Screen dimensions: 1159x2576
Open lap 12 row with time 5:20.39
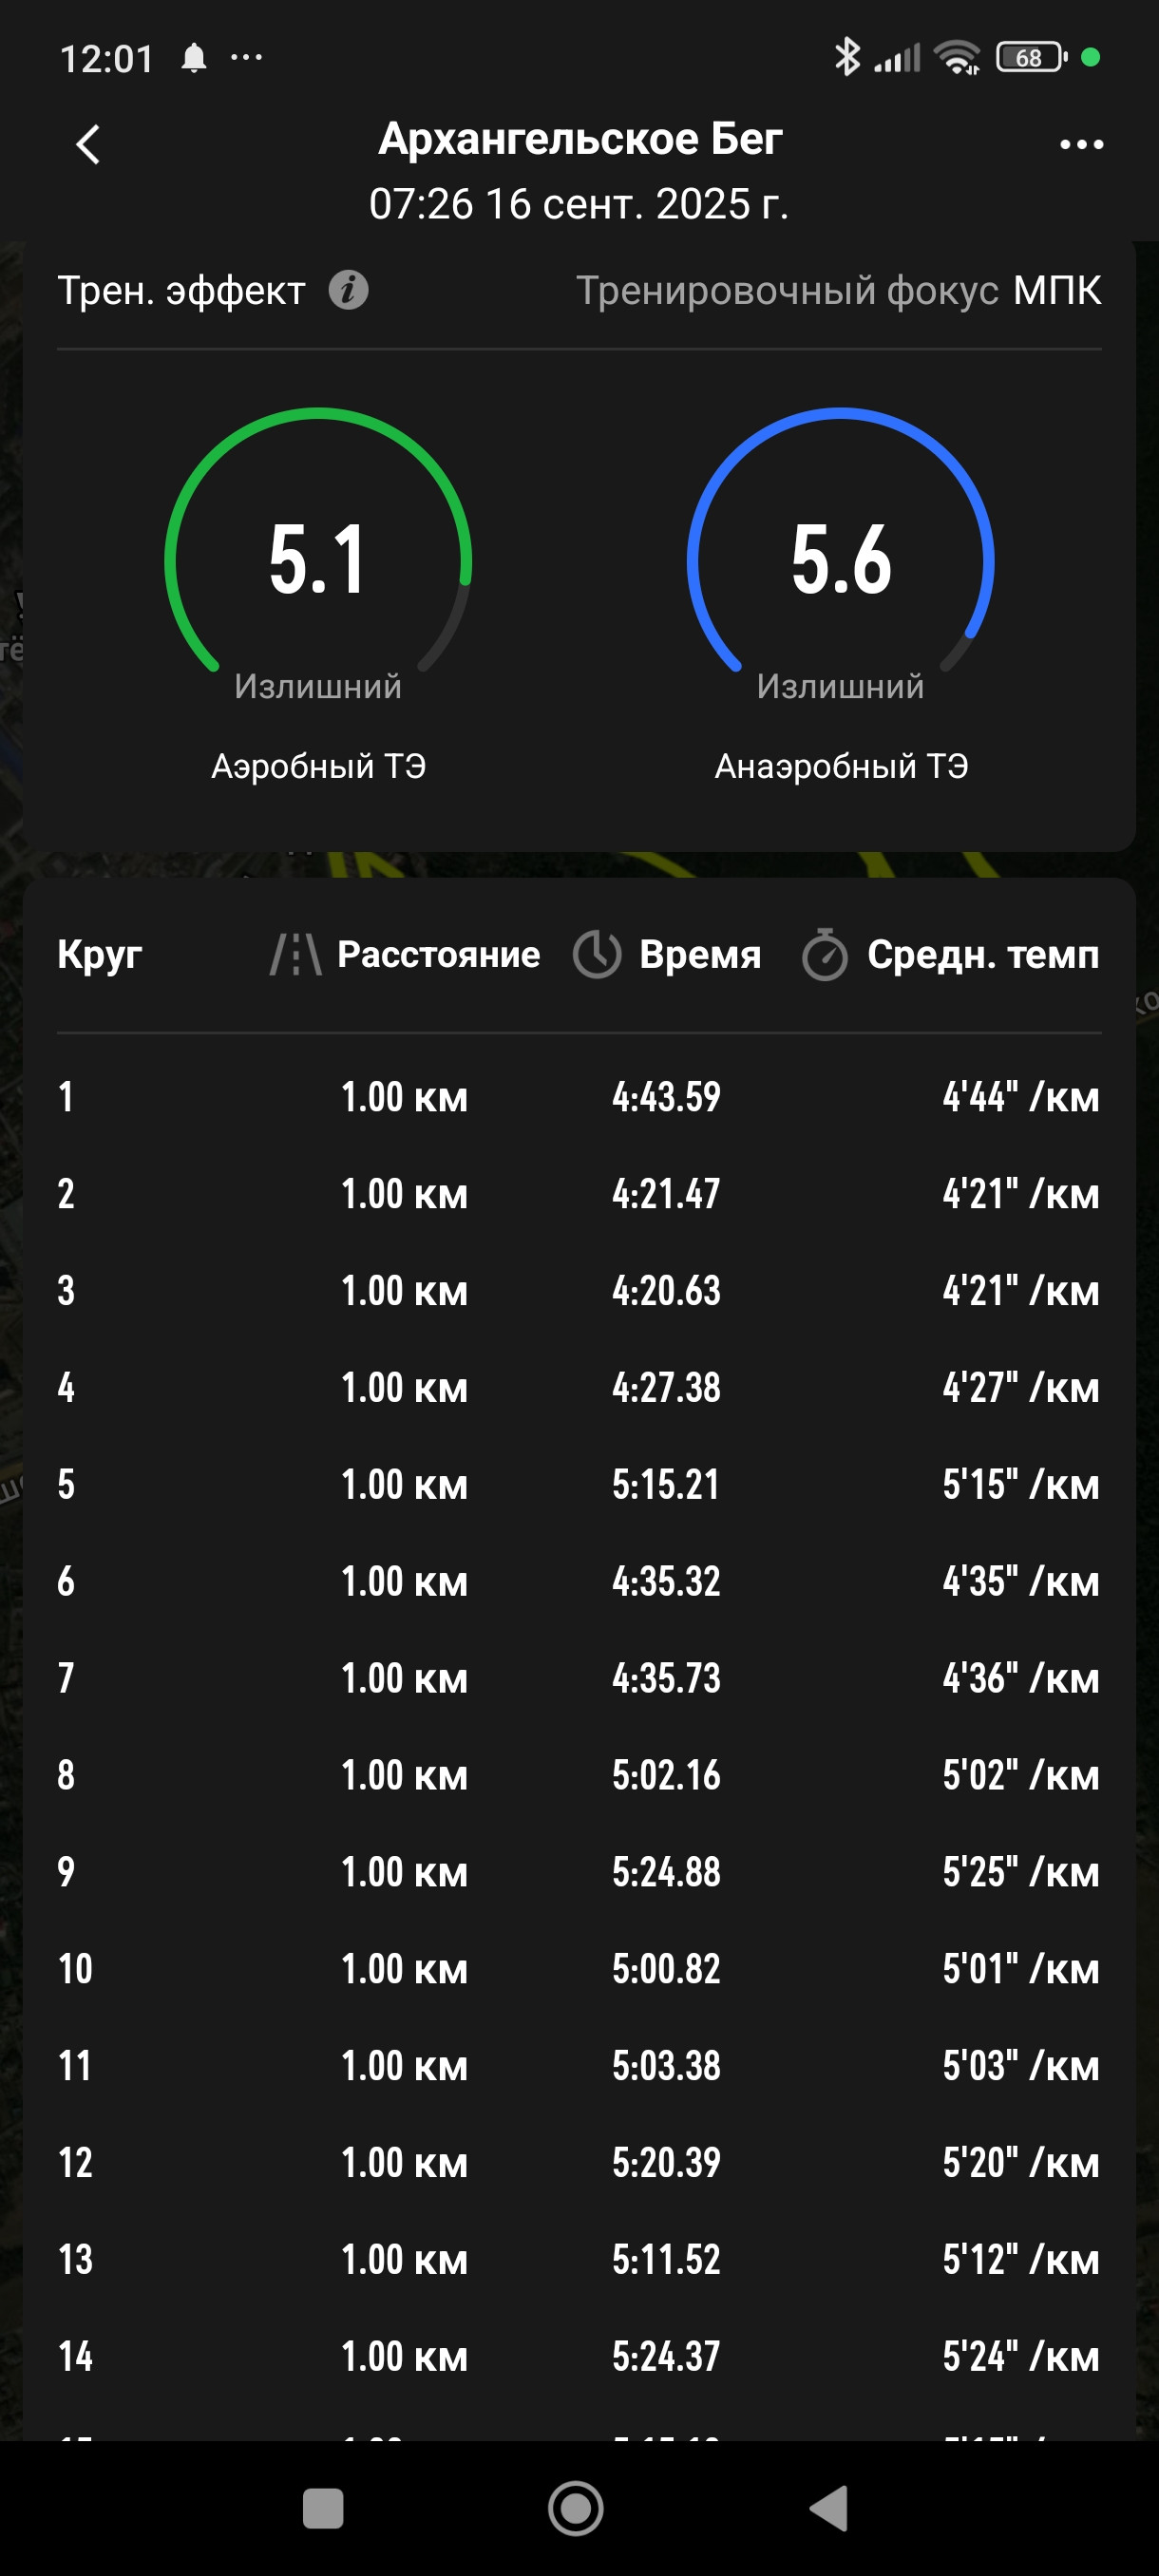pyautogui.click(x=579, y=2162)
